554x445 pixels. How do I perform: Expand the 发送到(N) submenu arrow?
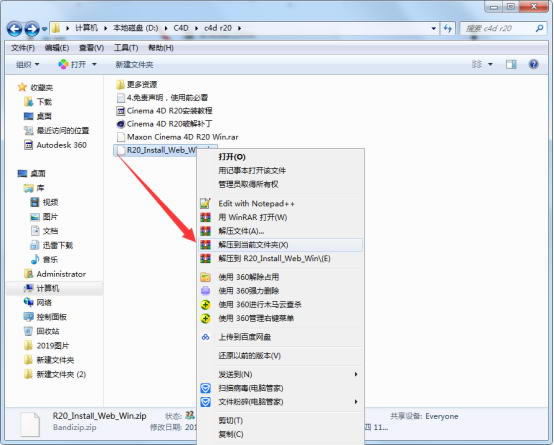(356, 374)
